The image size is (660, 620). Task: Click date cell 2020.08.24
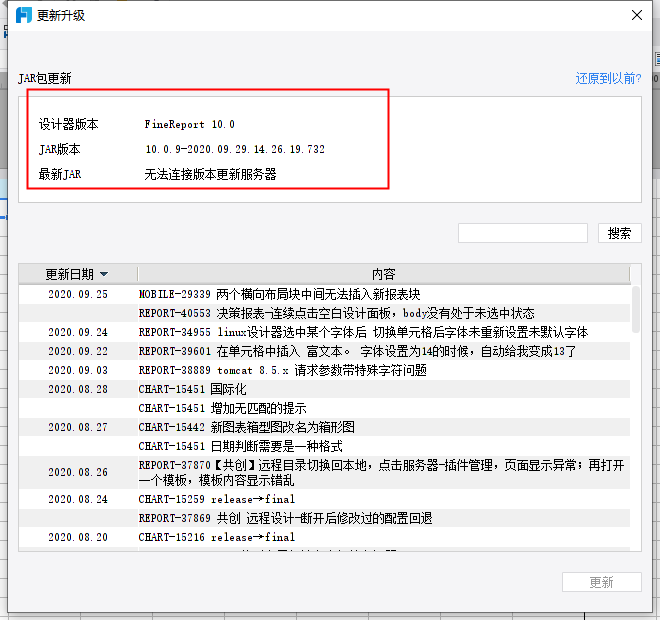point(78,499)
